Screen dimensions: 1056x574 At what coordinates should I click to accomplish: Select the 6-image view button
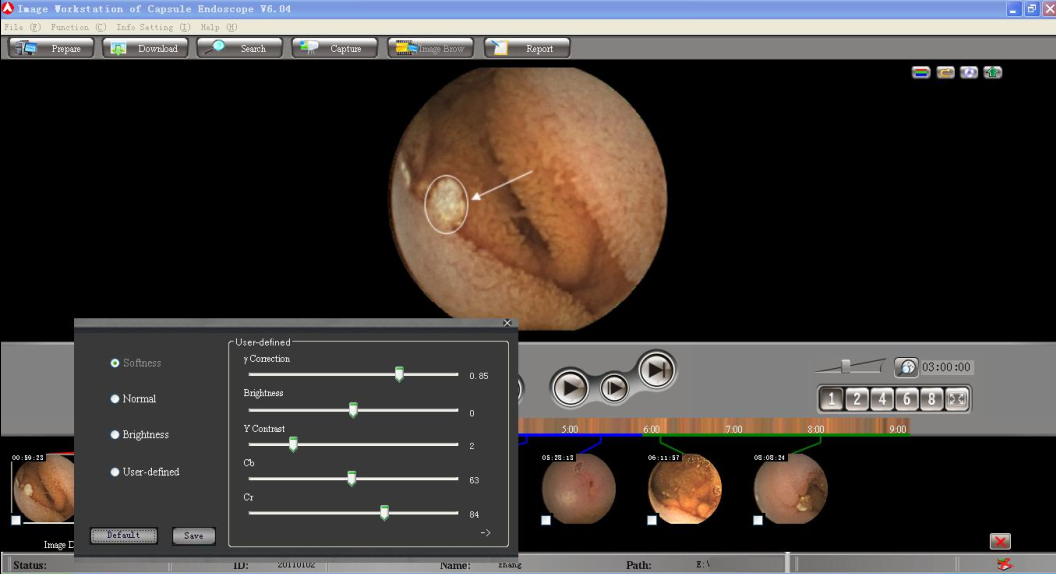906,399
